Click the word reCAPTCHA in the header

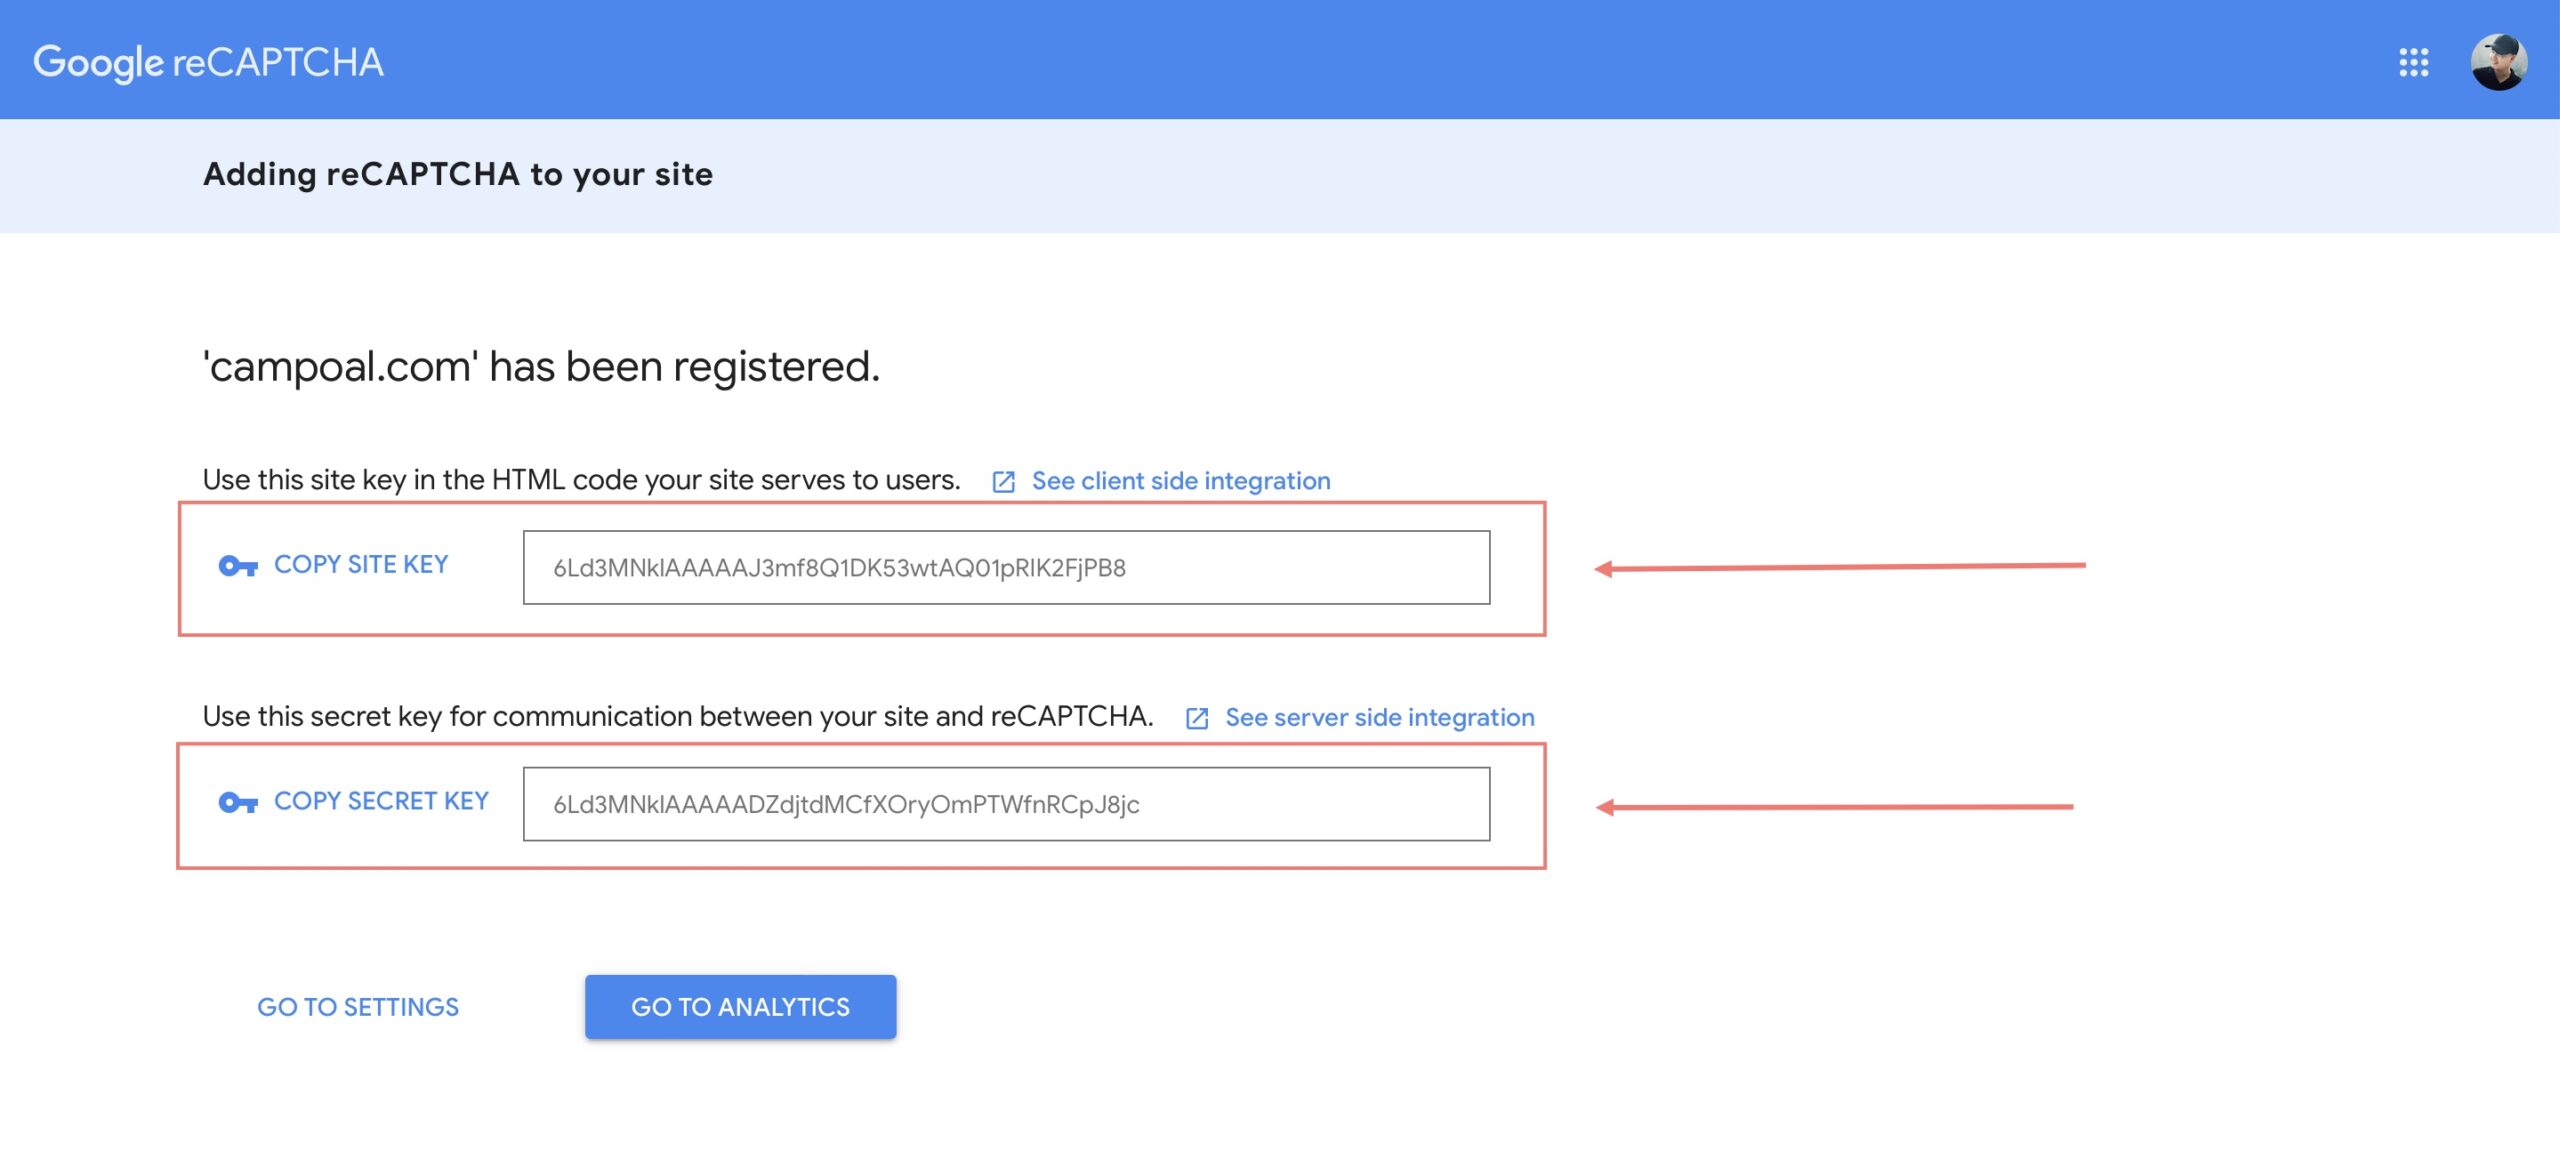tap(278, 62)
